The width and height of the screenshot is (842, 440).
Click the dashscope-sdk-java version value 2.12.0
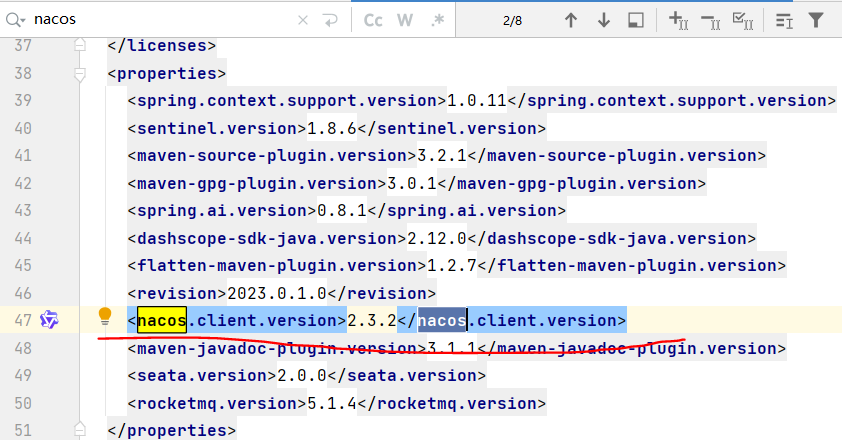(x=437, y=239)
